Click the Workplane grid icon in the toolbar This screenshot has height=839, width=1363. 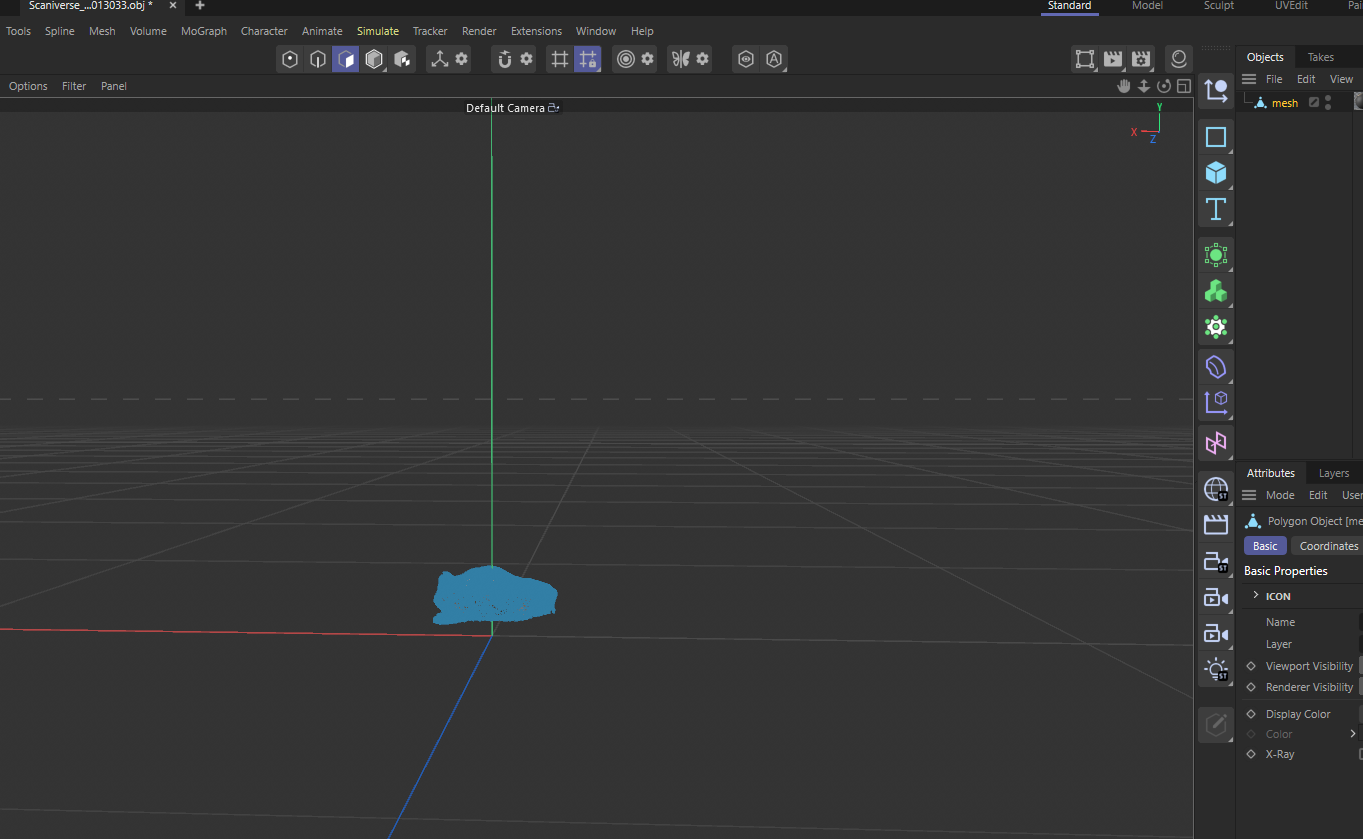pyautogui.click(x=559, y=59)
